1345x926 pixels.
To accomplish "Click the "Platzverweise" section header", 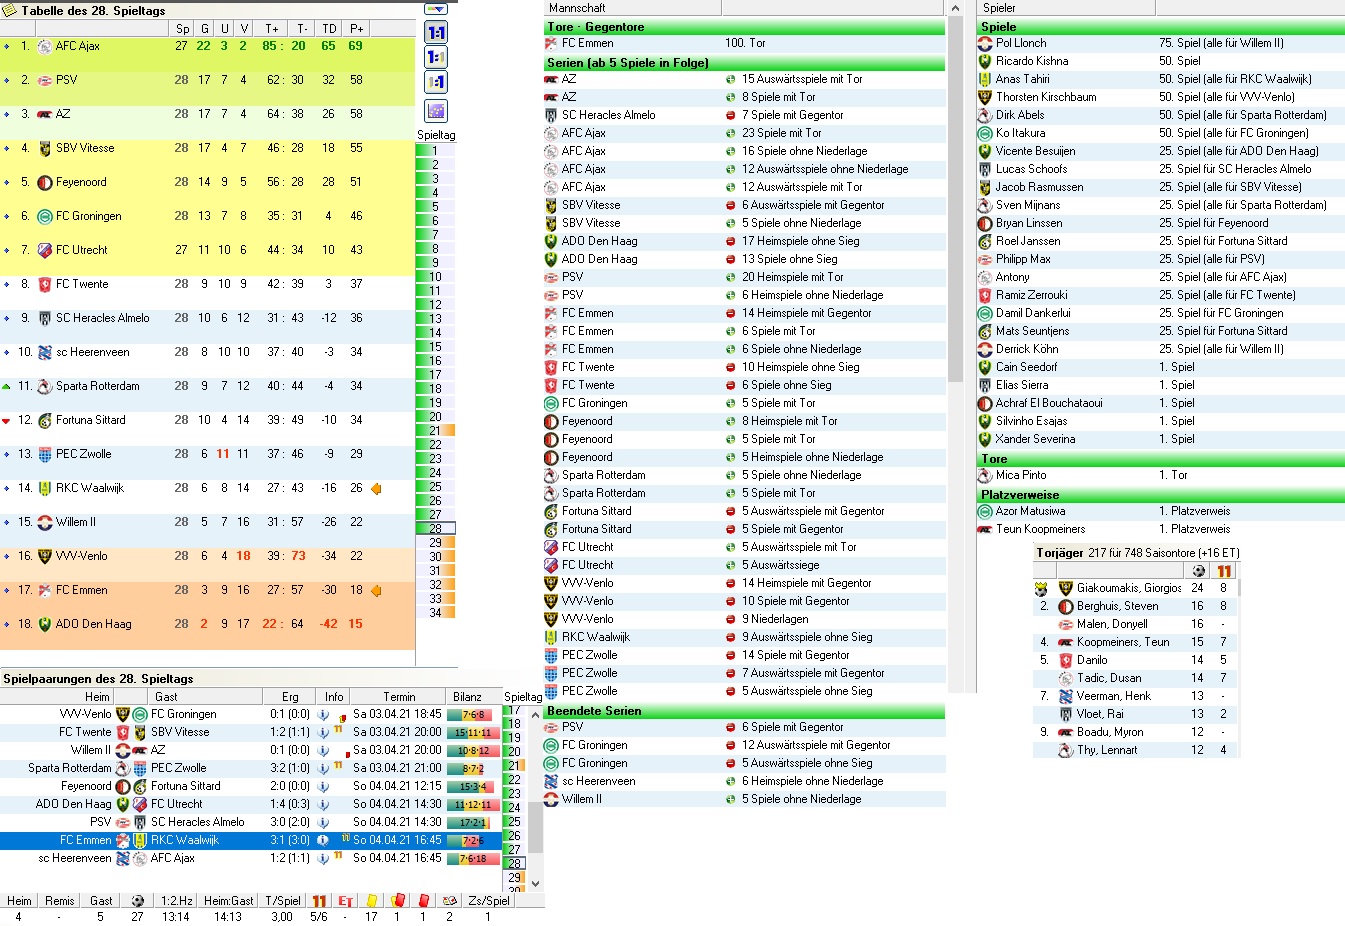I will (x=1160, y=495).
